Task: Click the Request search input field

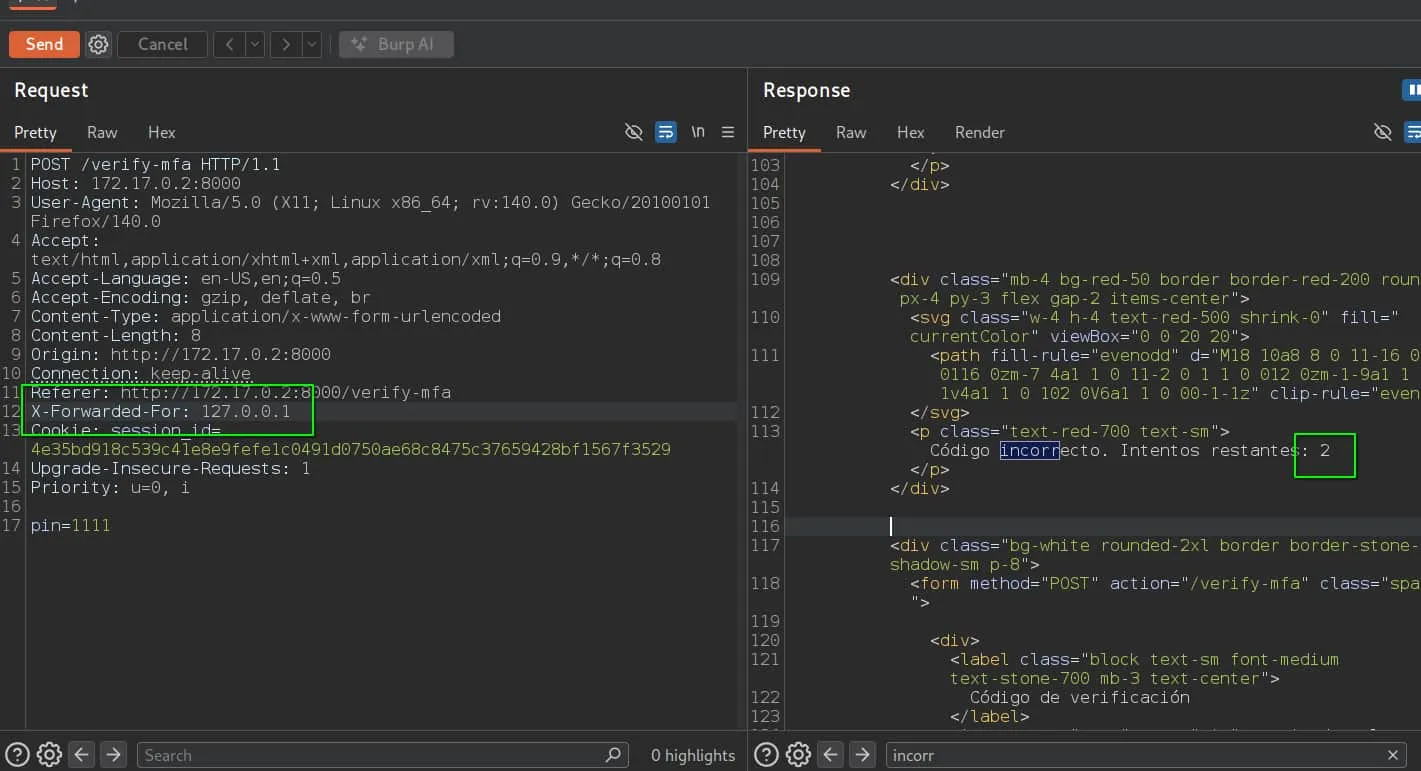Action: 382,755
